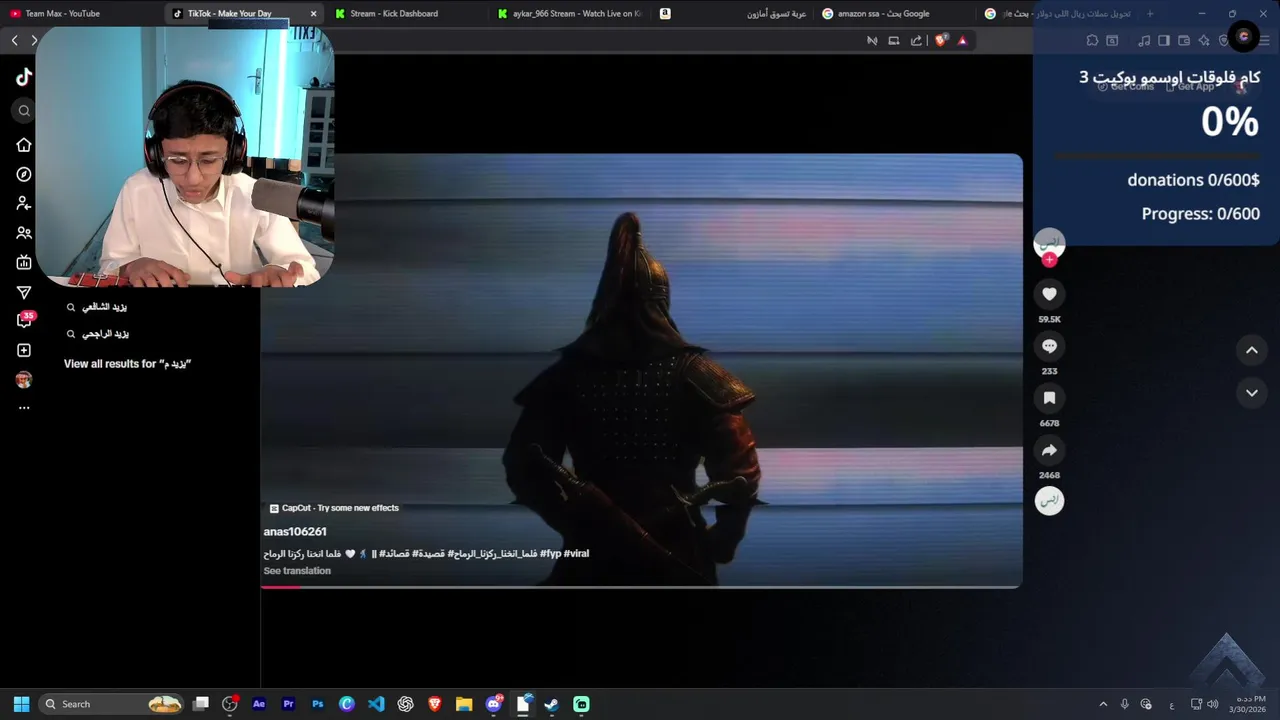Open the Brave Wallet icon
The height and width of the screenshot is (720, 1280).
1184,41
